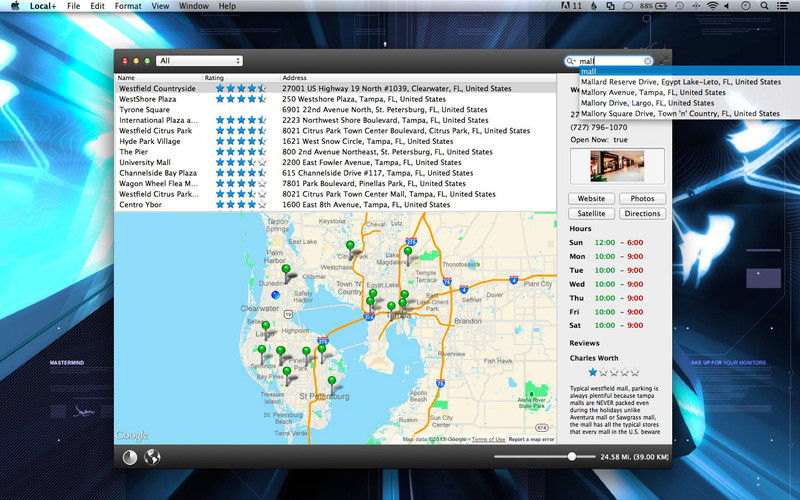Image resolution: width=800 pixels, height=500 pixels.
Task: Clear the search field with the X icon
Action: pyautogui.click(x=649, y=61)
